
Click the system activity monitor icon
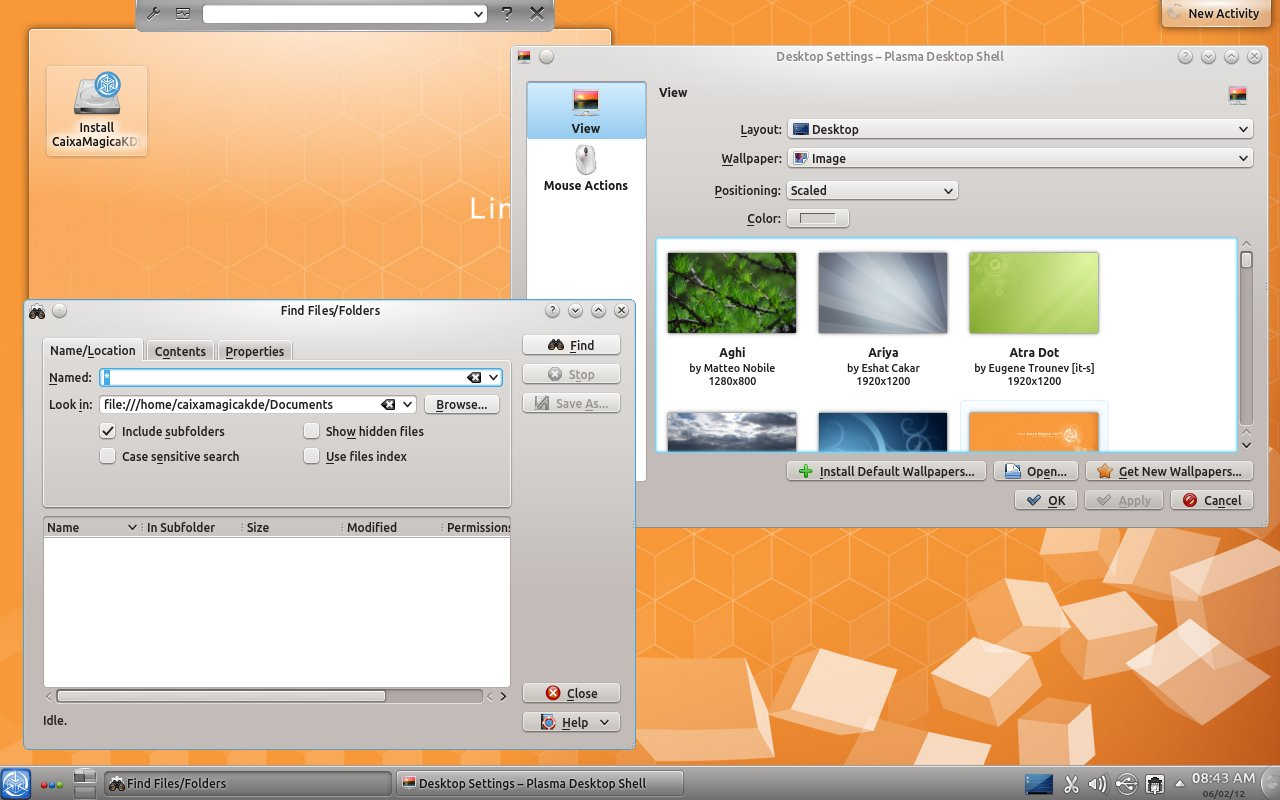[x=182, y=14]
